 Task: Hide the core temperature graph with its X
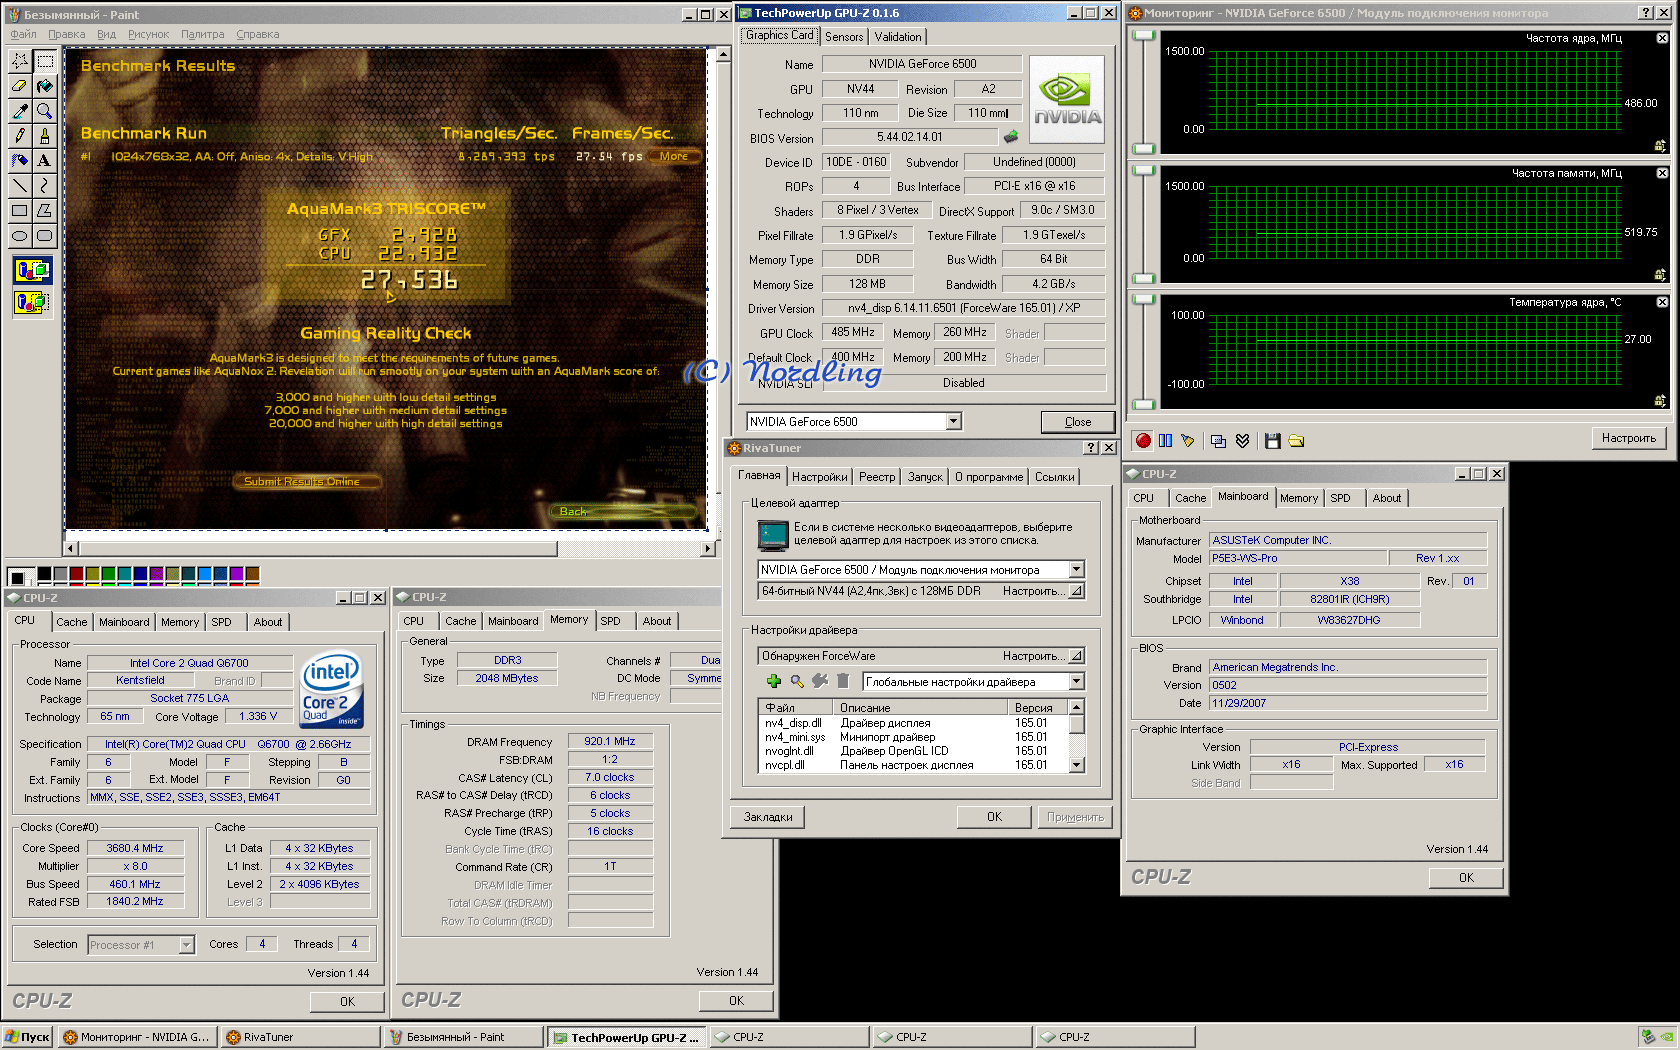pyautogui.click(x=1662, y=302)
